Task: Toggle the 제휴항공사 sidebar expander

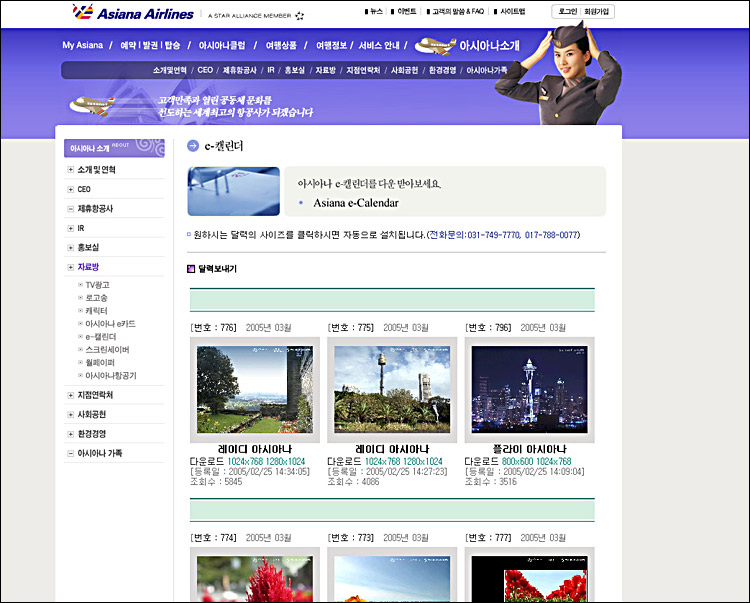Action: tap(71, 209)
